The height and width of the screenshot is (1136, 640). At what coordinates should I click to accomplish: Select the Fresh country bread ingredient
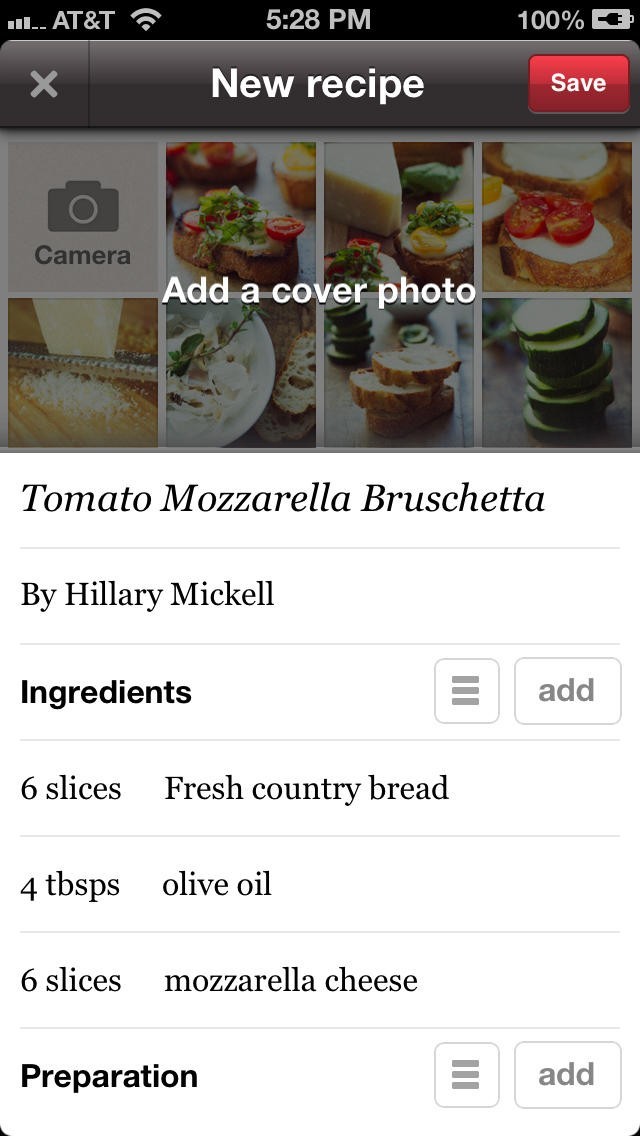coord(306,789)
